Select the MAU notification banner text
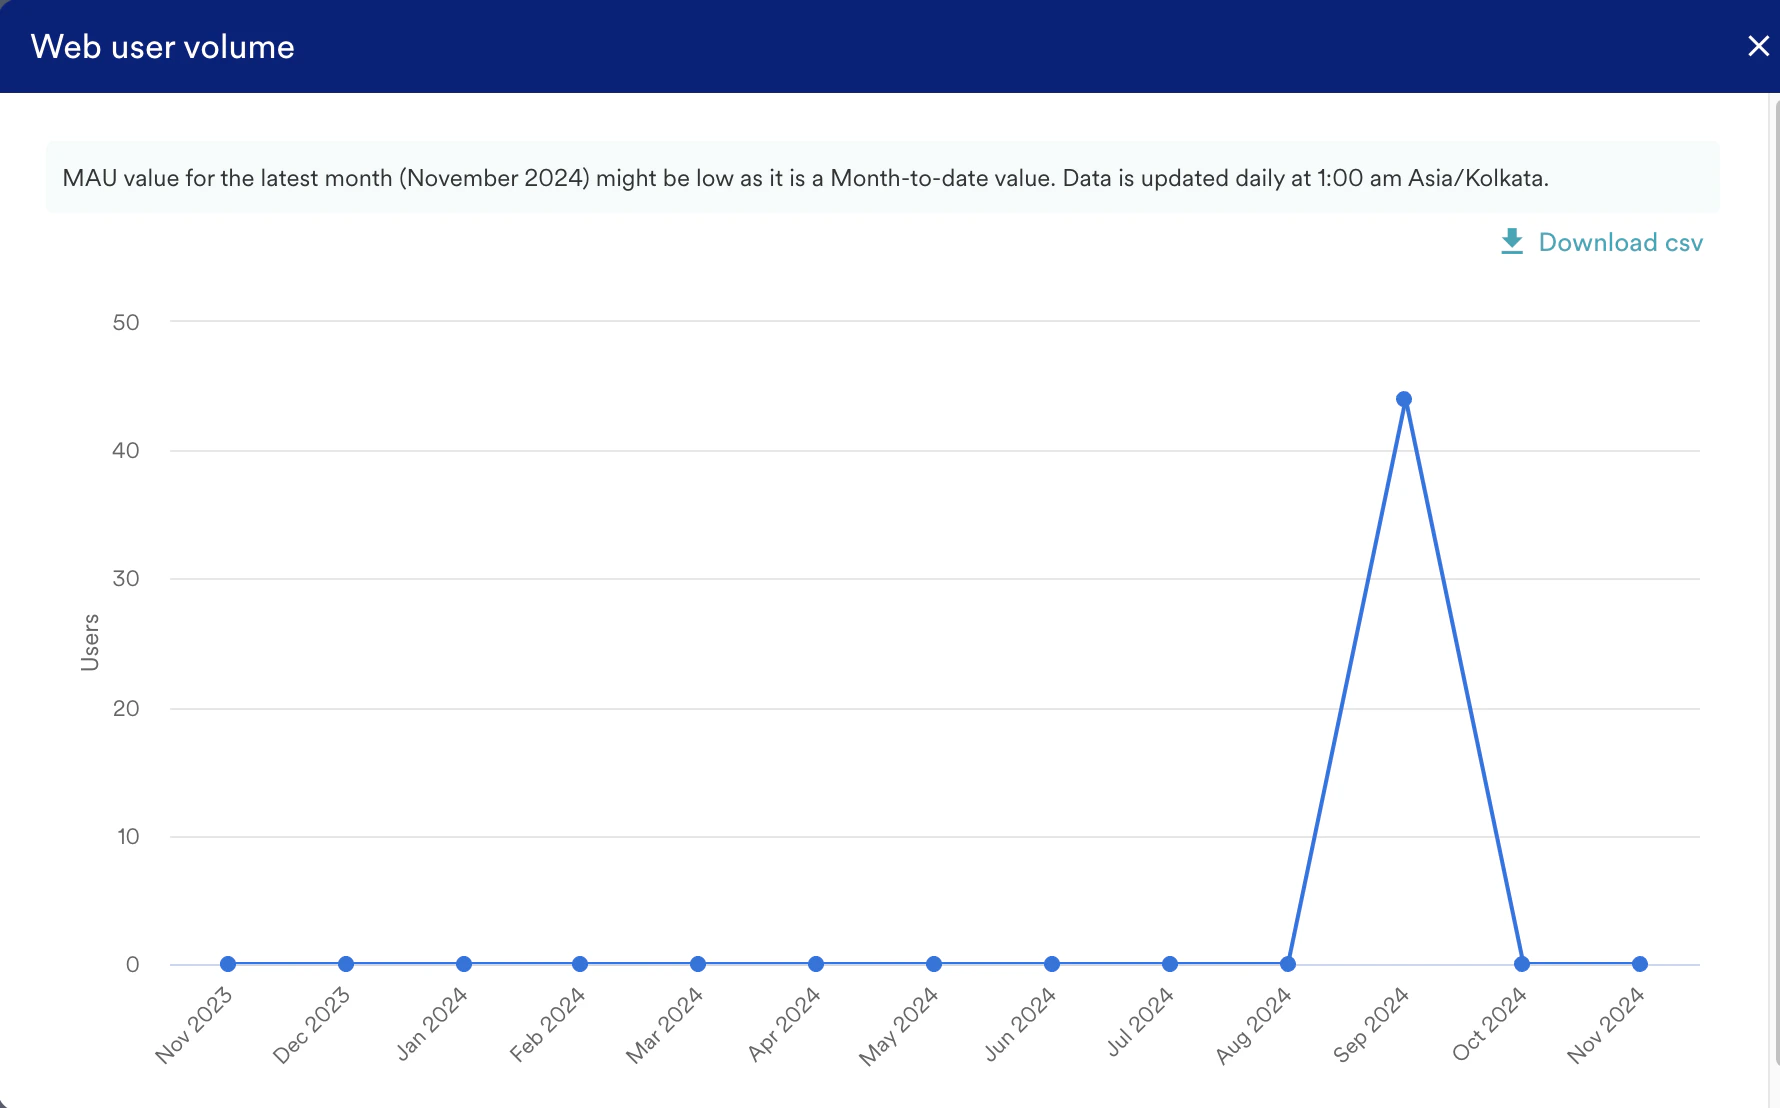The image size is (1780, 1108). click(x=805, y=178)
